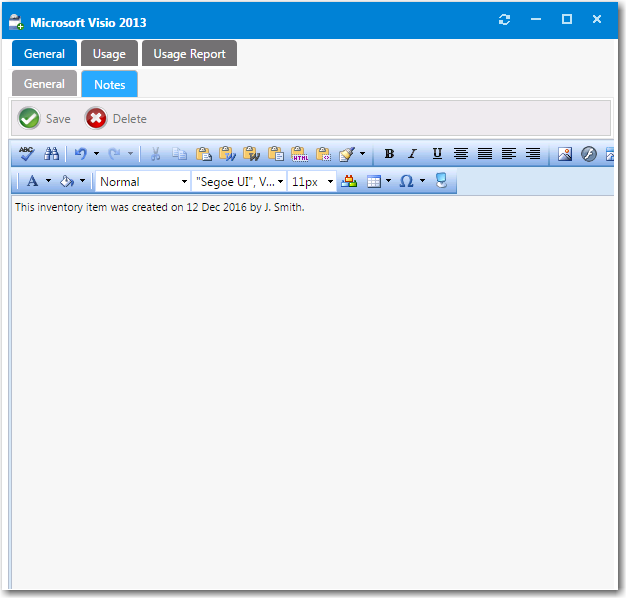Click the Delete button
This screenshot has width=626, height=598.
(116, 119)
